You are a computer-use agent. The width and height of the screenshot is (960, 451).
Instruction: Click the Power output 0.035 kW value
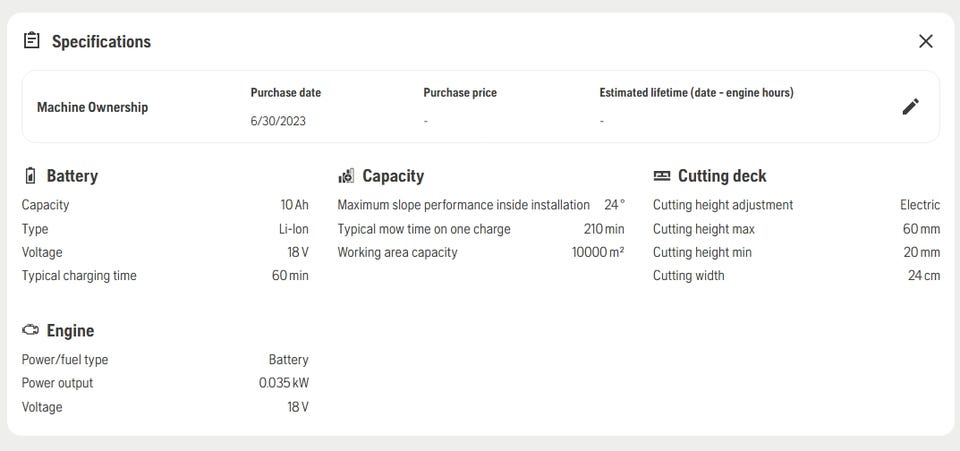pos(283,383)
